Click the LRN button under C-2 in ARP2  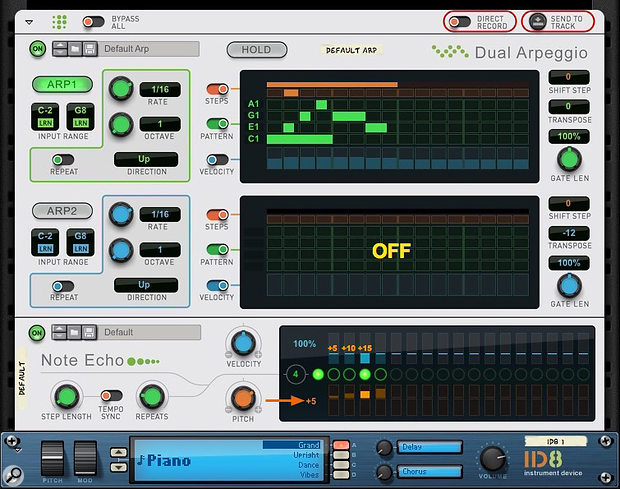(x=45, y=249)
